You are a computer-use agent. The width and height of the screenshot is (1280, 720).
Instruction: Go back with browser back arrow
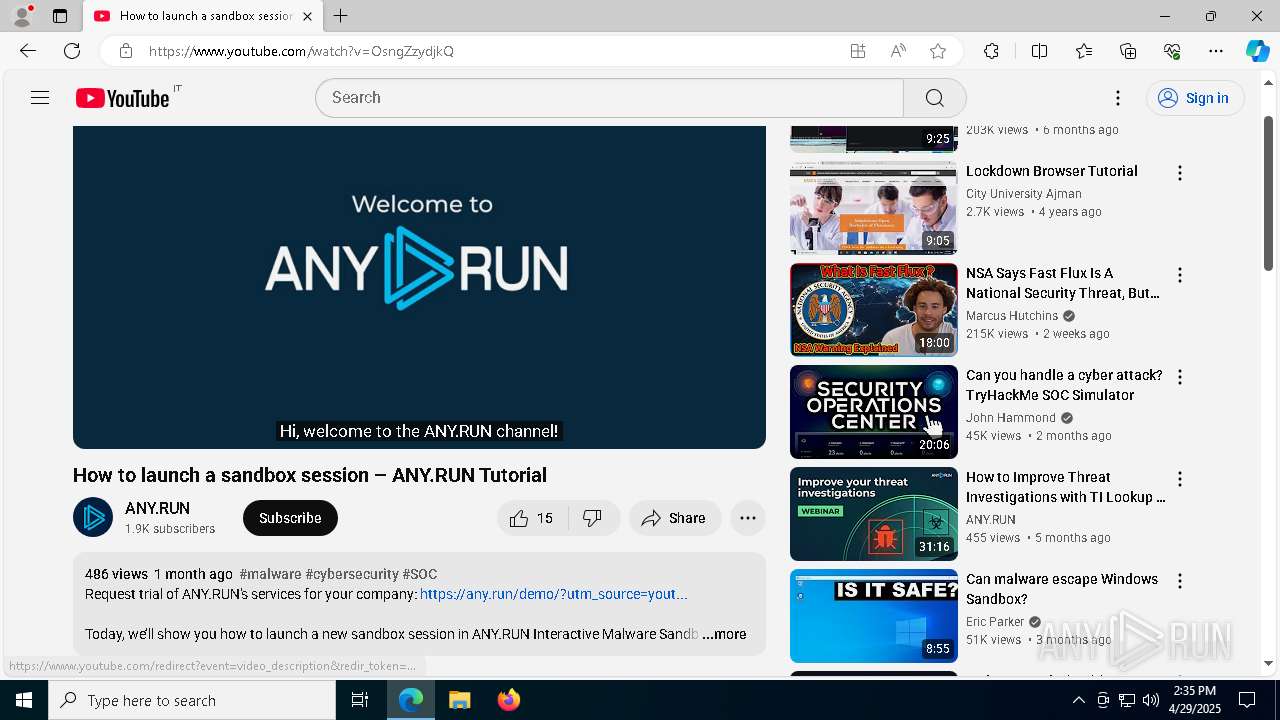[x=28, y=51]
